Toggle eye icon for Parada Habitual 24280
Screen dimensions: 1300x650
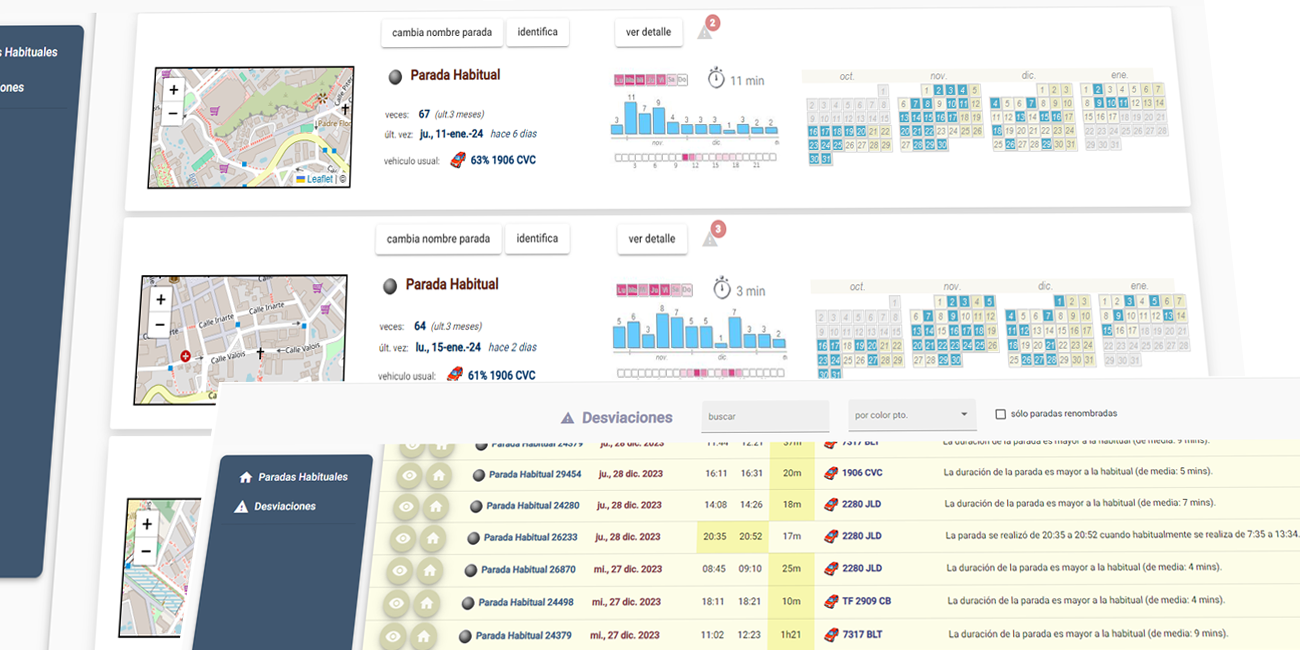coord(407,506)
